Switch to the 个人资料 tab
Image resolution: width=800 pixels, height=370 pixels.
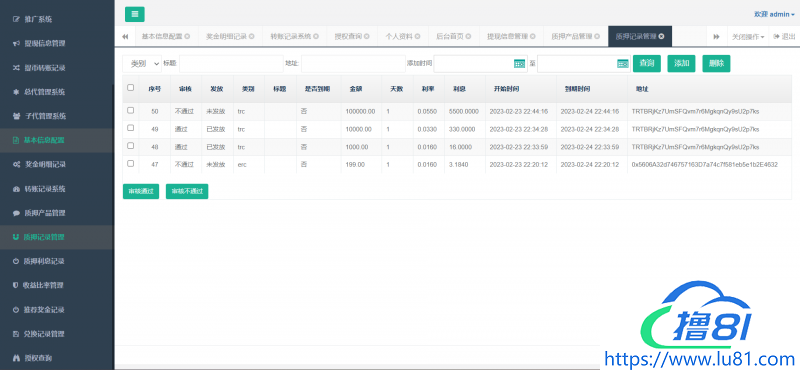403,37
